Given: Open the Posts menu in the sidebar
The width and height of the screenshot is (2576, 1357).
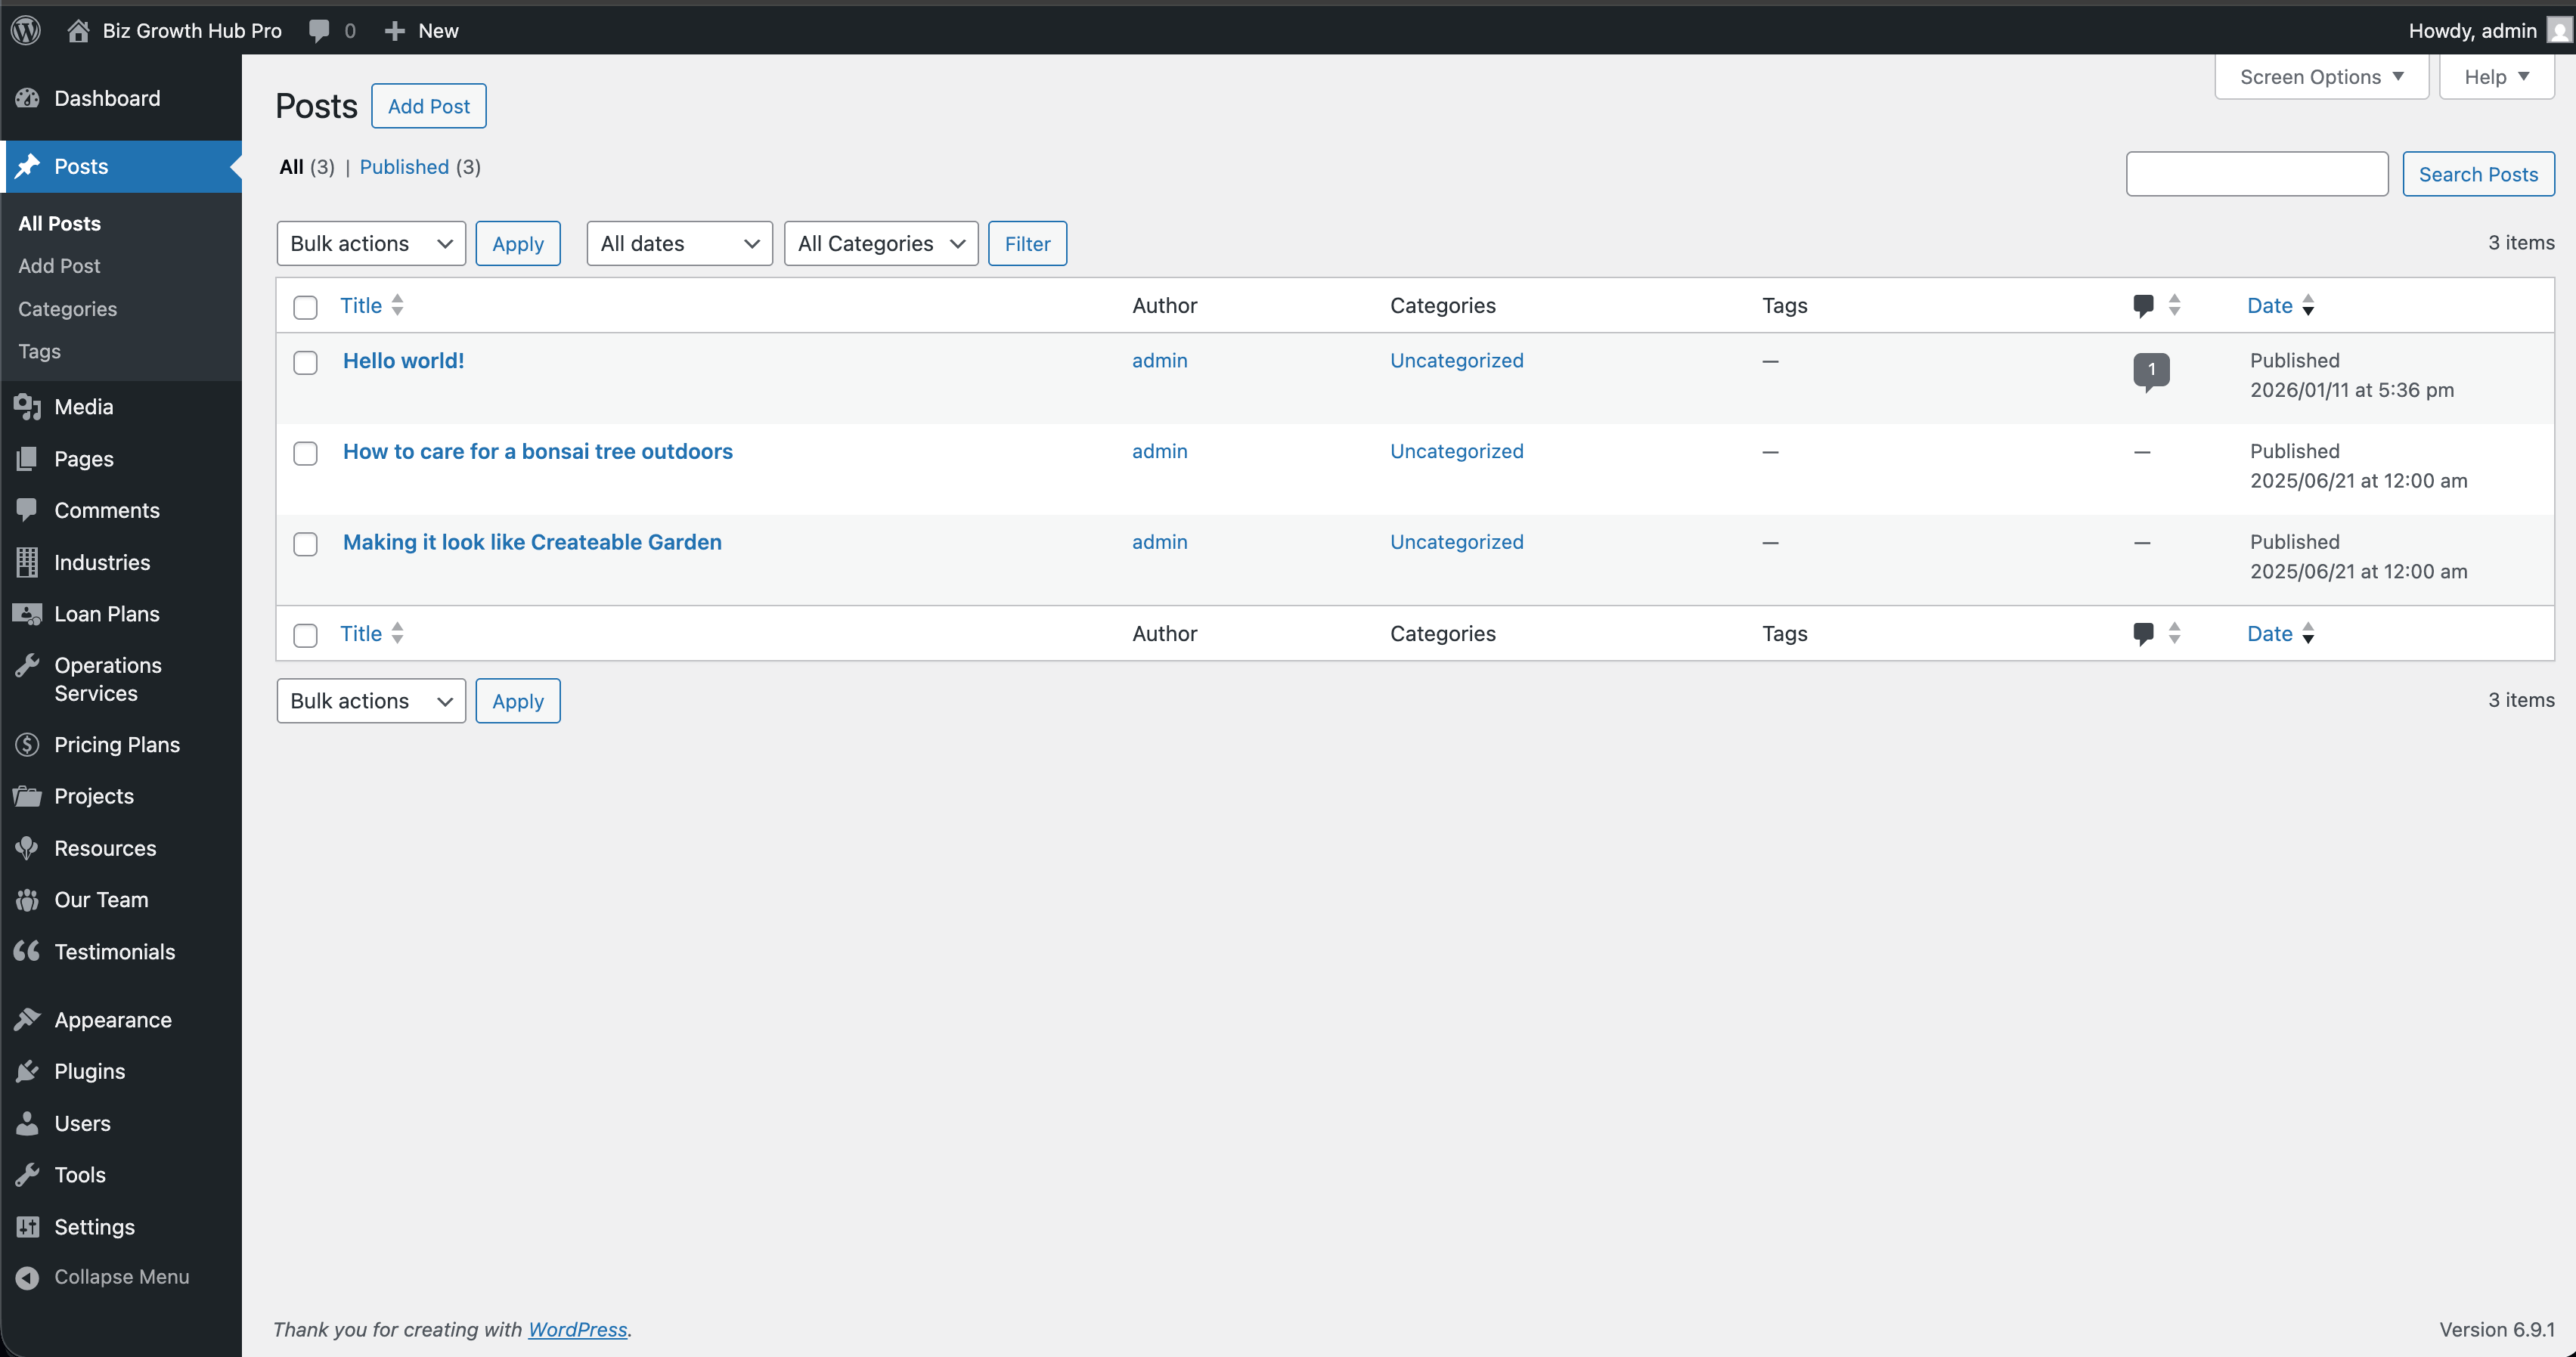Looking at the screenshot, I should [81, 167].
